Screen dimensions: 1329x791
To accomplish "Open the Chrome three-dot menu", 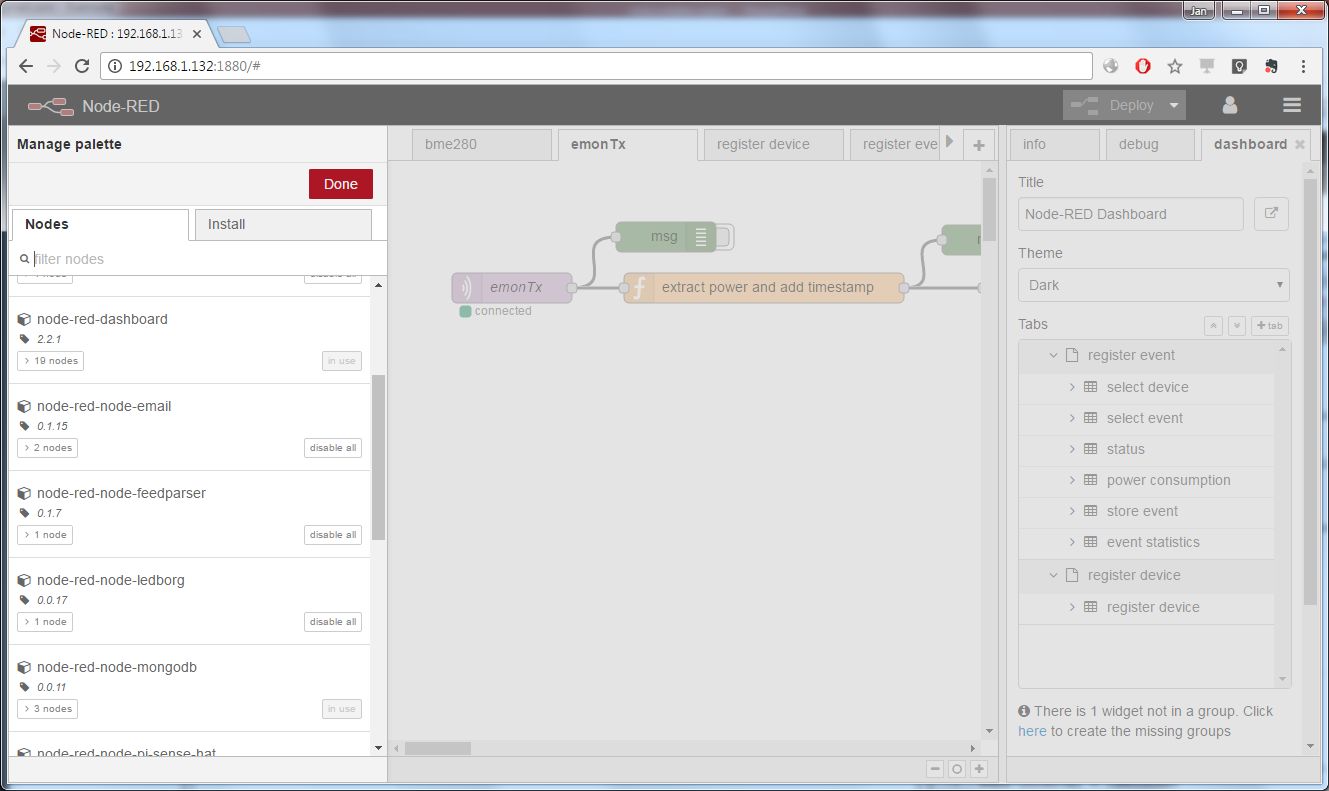I will coord(1303,66).
